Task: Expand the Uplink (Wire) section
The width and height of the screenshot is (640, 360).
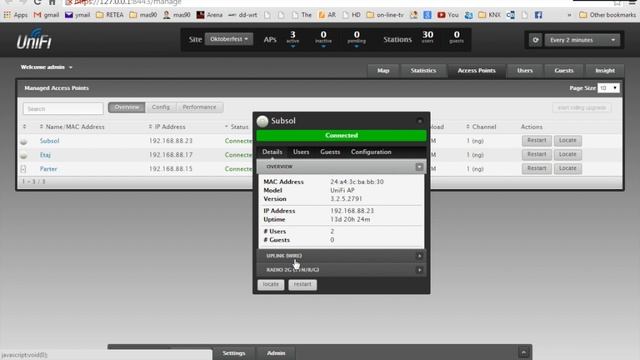Action: pos(341,256)
